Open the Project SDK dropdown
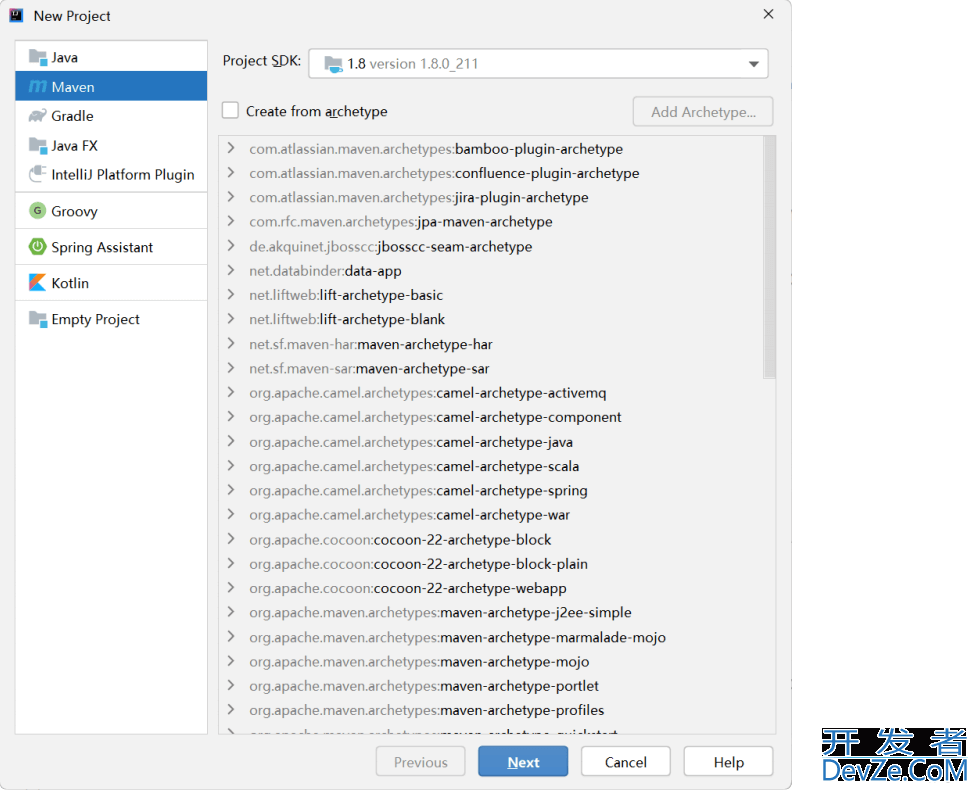Viewport: 978px width, 792px height. [753, 64]
